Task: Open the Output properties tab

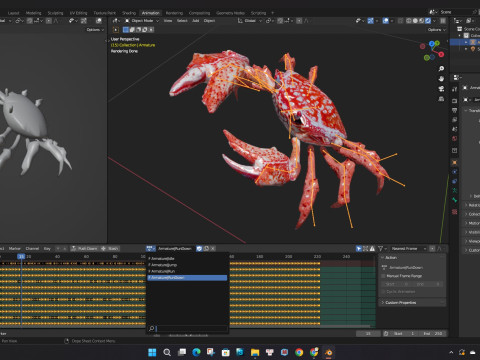Action: click(454, 110)
